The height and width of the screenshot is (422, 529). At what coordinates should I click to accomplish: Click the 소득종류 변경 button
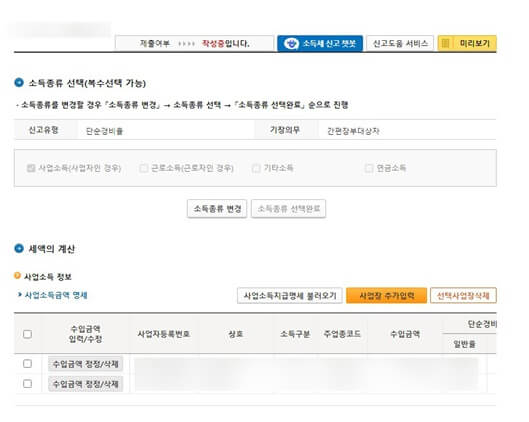pos(217,209)
